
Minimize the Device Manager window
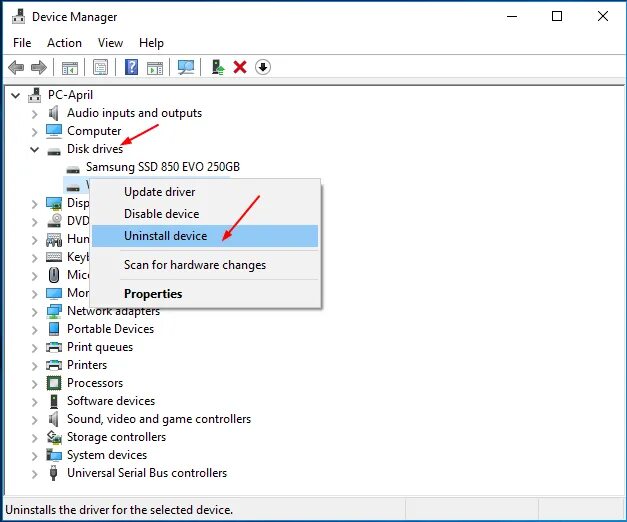tap(512, 16)
